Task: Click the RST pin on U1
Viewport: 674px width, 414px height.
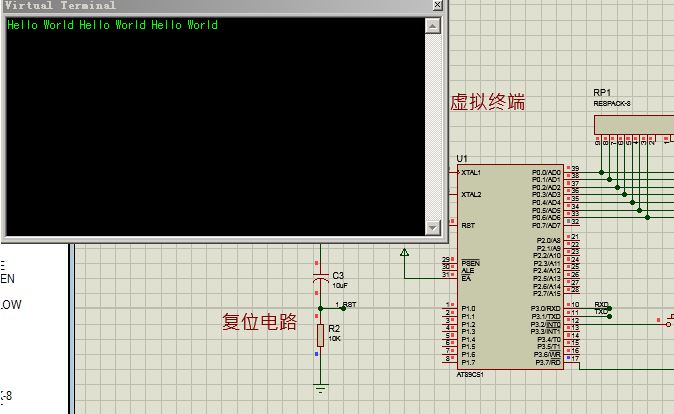Action: tap(468, 225)
